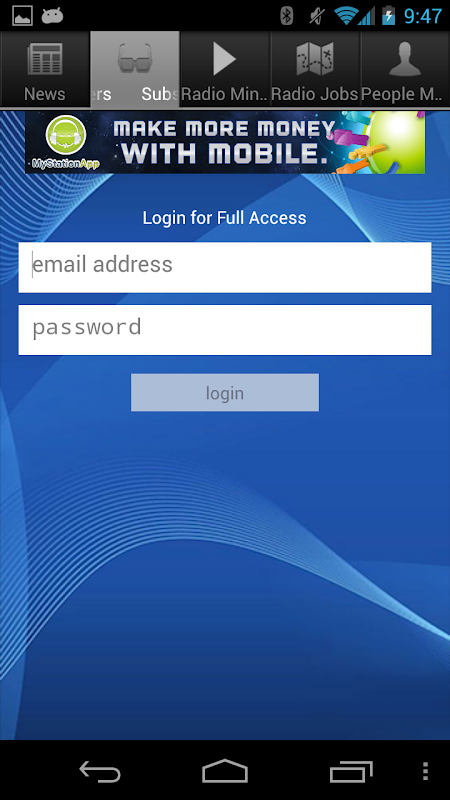Focus the email address field
This screenshot has width=450, height=800.
(x=225, y=267)
